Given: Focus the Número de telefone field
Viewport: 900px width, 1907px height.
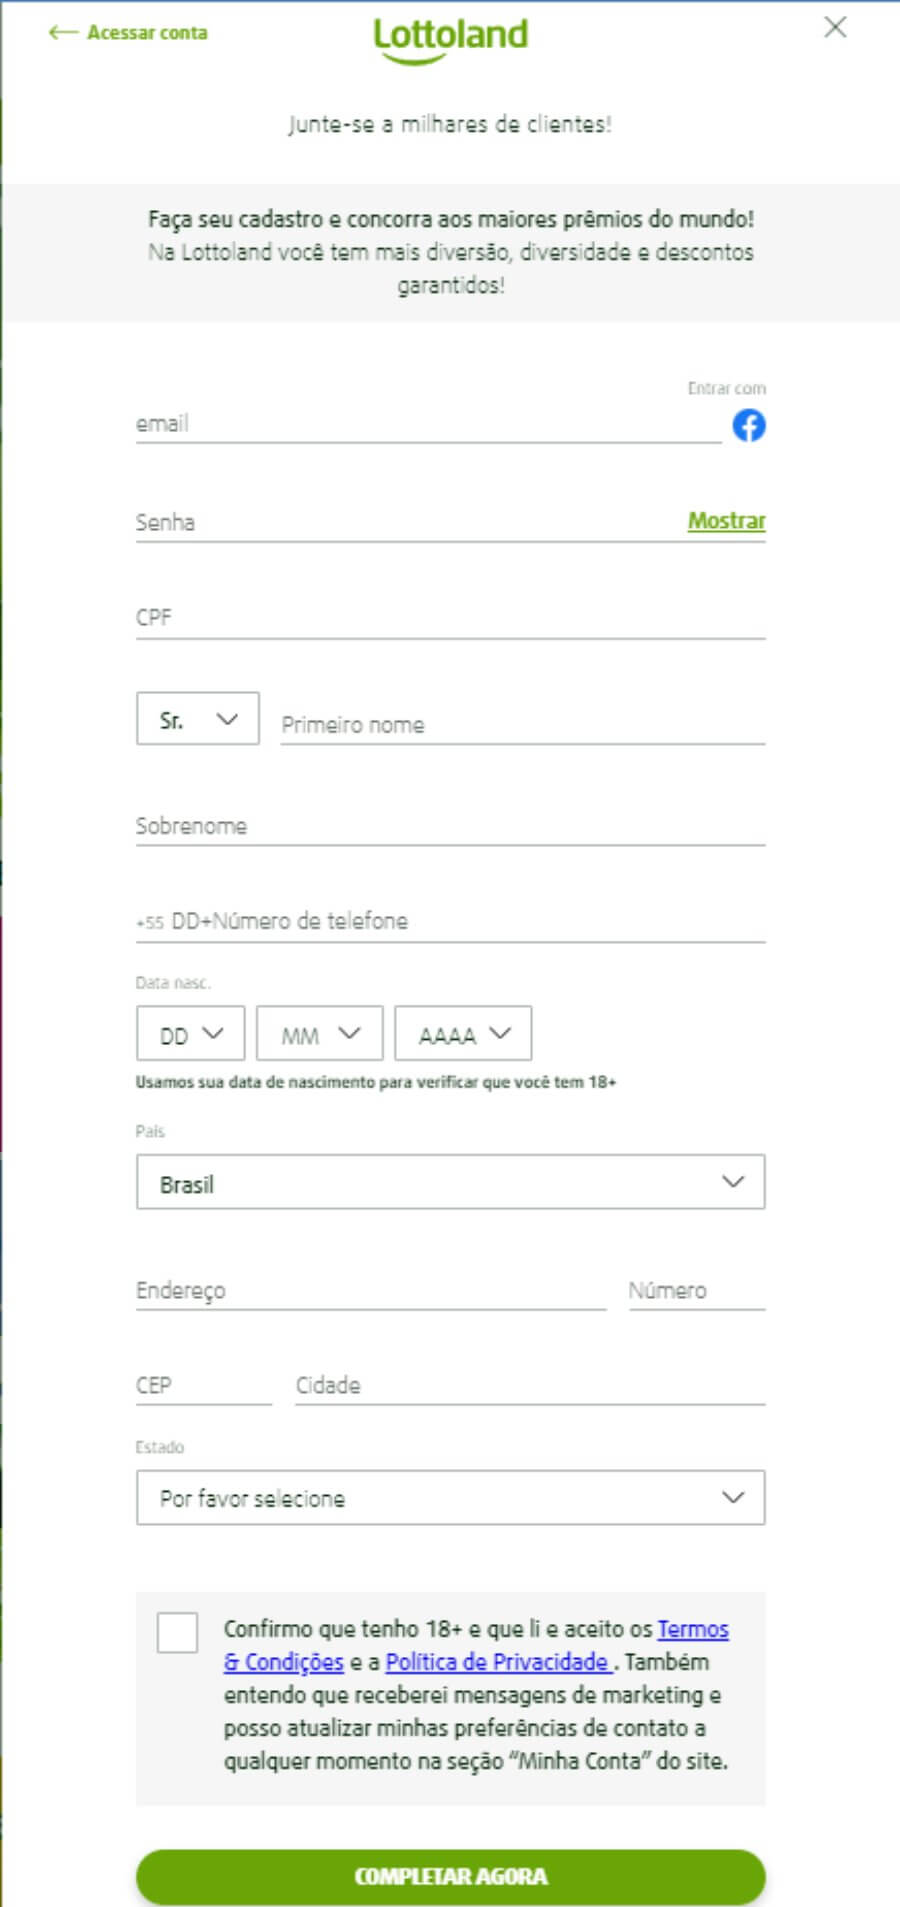Looking at the screenshot, I should point(450,921).
